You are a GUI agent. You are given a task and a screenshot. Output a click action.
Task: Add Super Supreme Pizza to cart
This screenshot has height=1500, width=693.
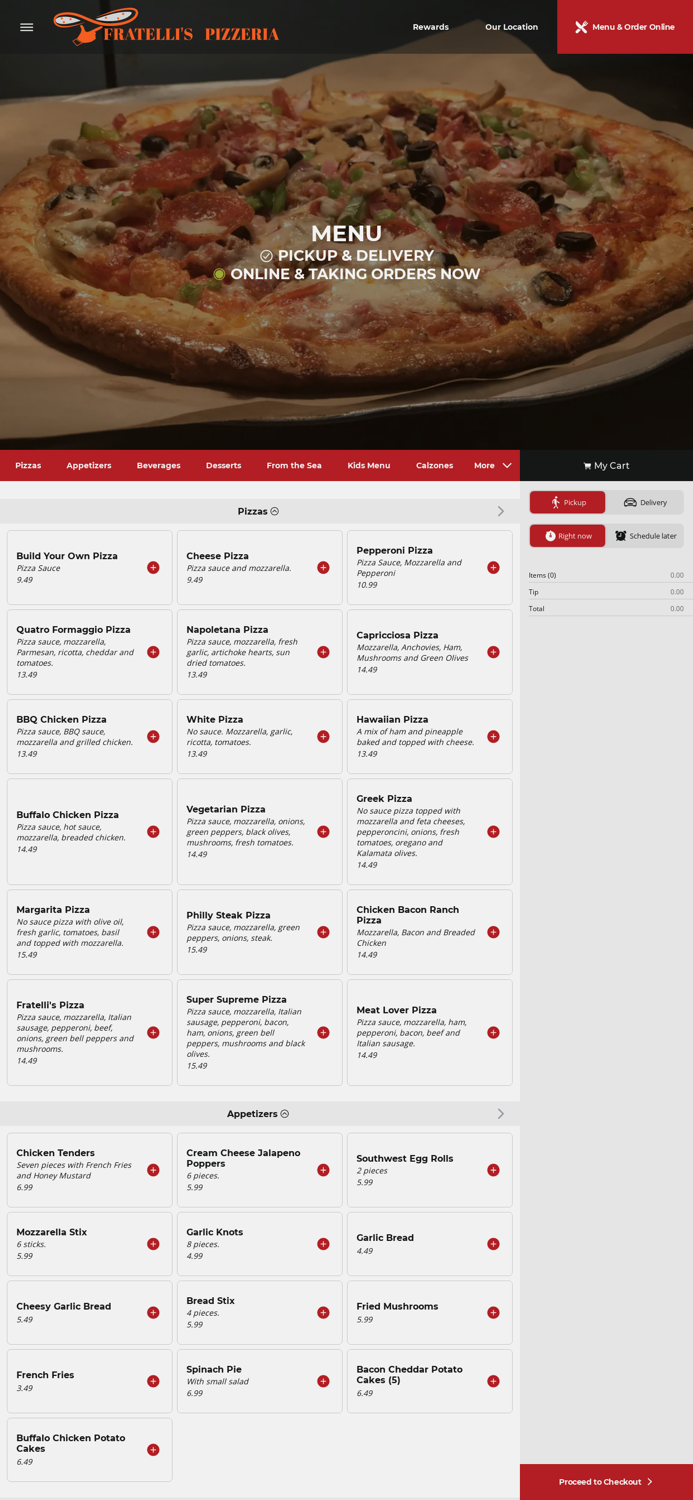[x=323, y=1033]
